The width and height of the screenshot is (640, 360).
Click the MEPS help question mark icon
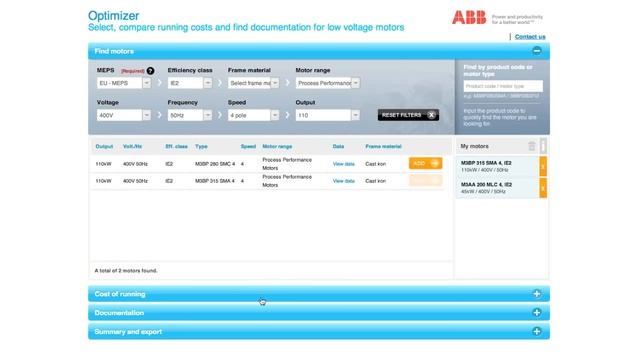(x=150, y=71)
